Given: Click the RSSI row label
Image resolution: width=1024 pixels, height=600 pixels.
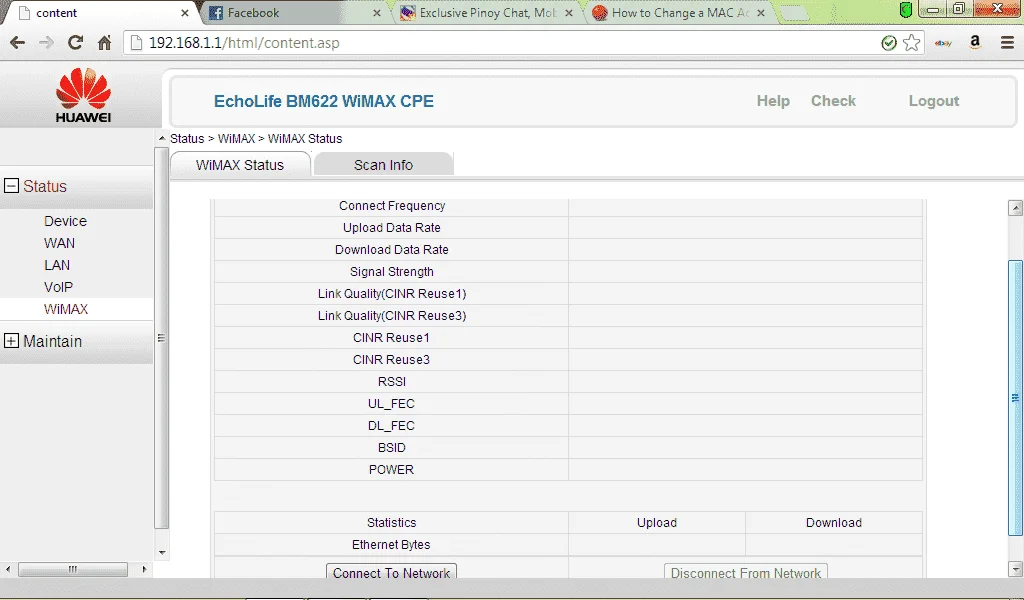Looking at the screenshot, I should (392, 382).
